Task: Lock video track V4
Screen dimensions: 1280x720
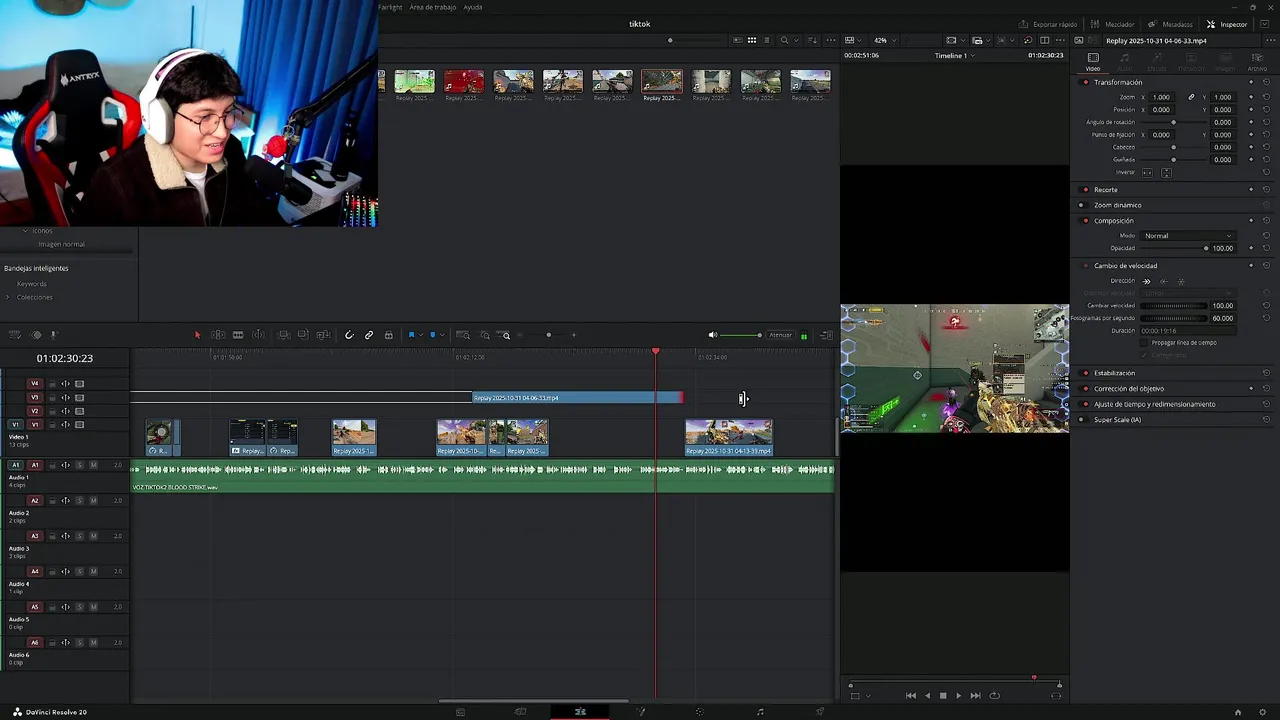Action: (52, 384)
